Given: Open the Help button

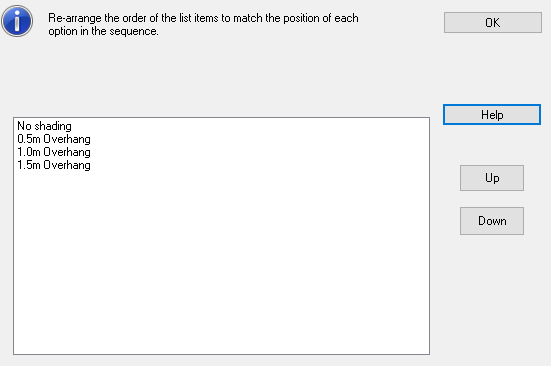Looking at the screenshot, I should click(x=492, y=115).
